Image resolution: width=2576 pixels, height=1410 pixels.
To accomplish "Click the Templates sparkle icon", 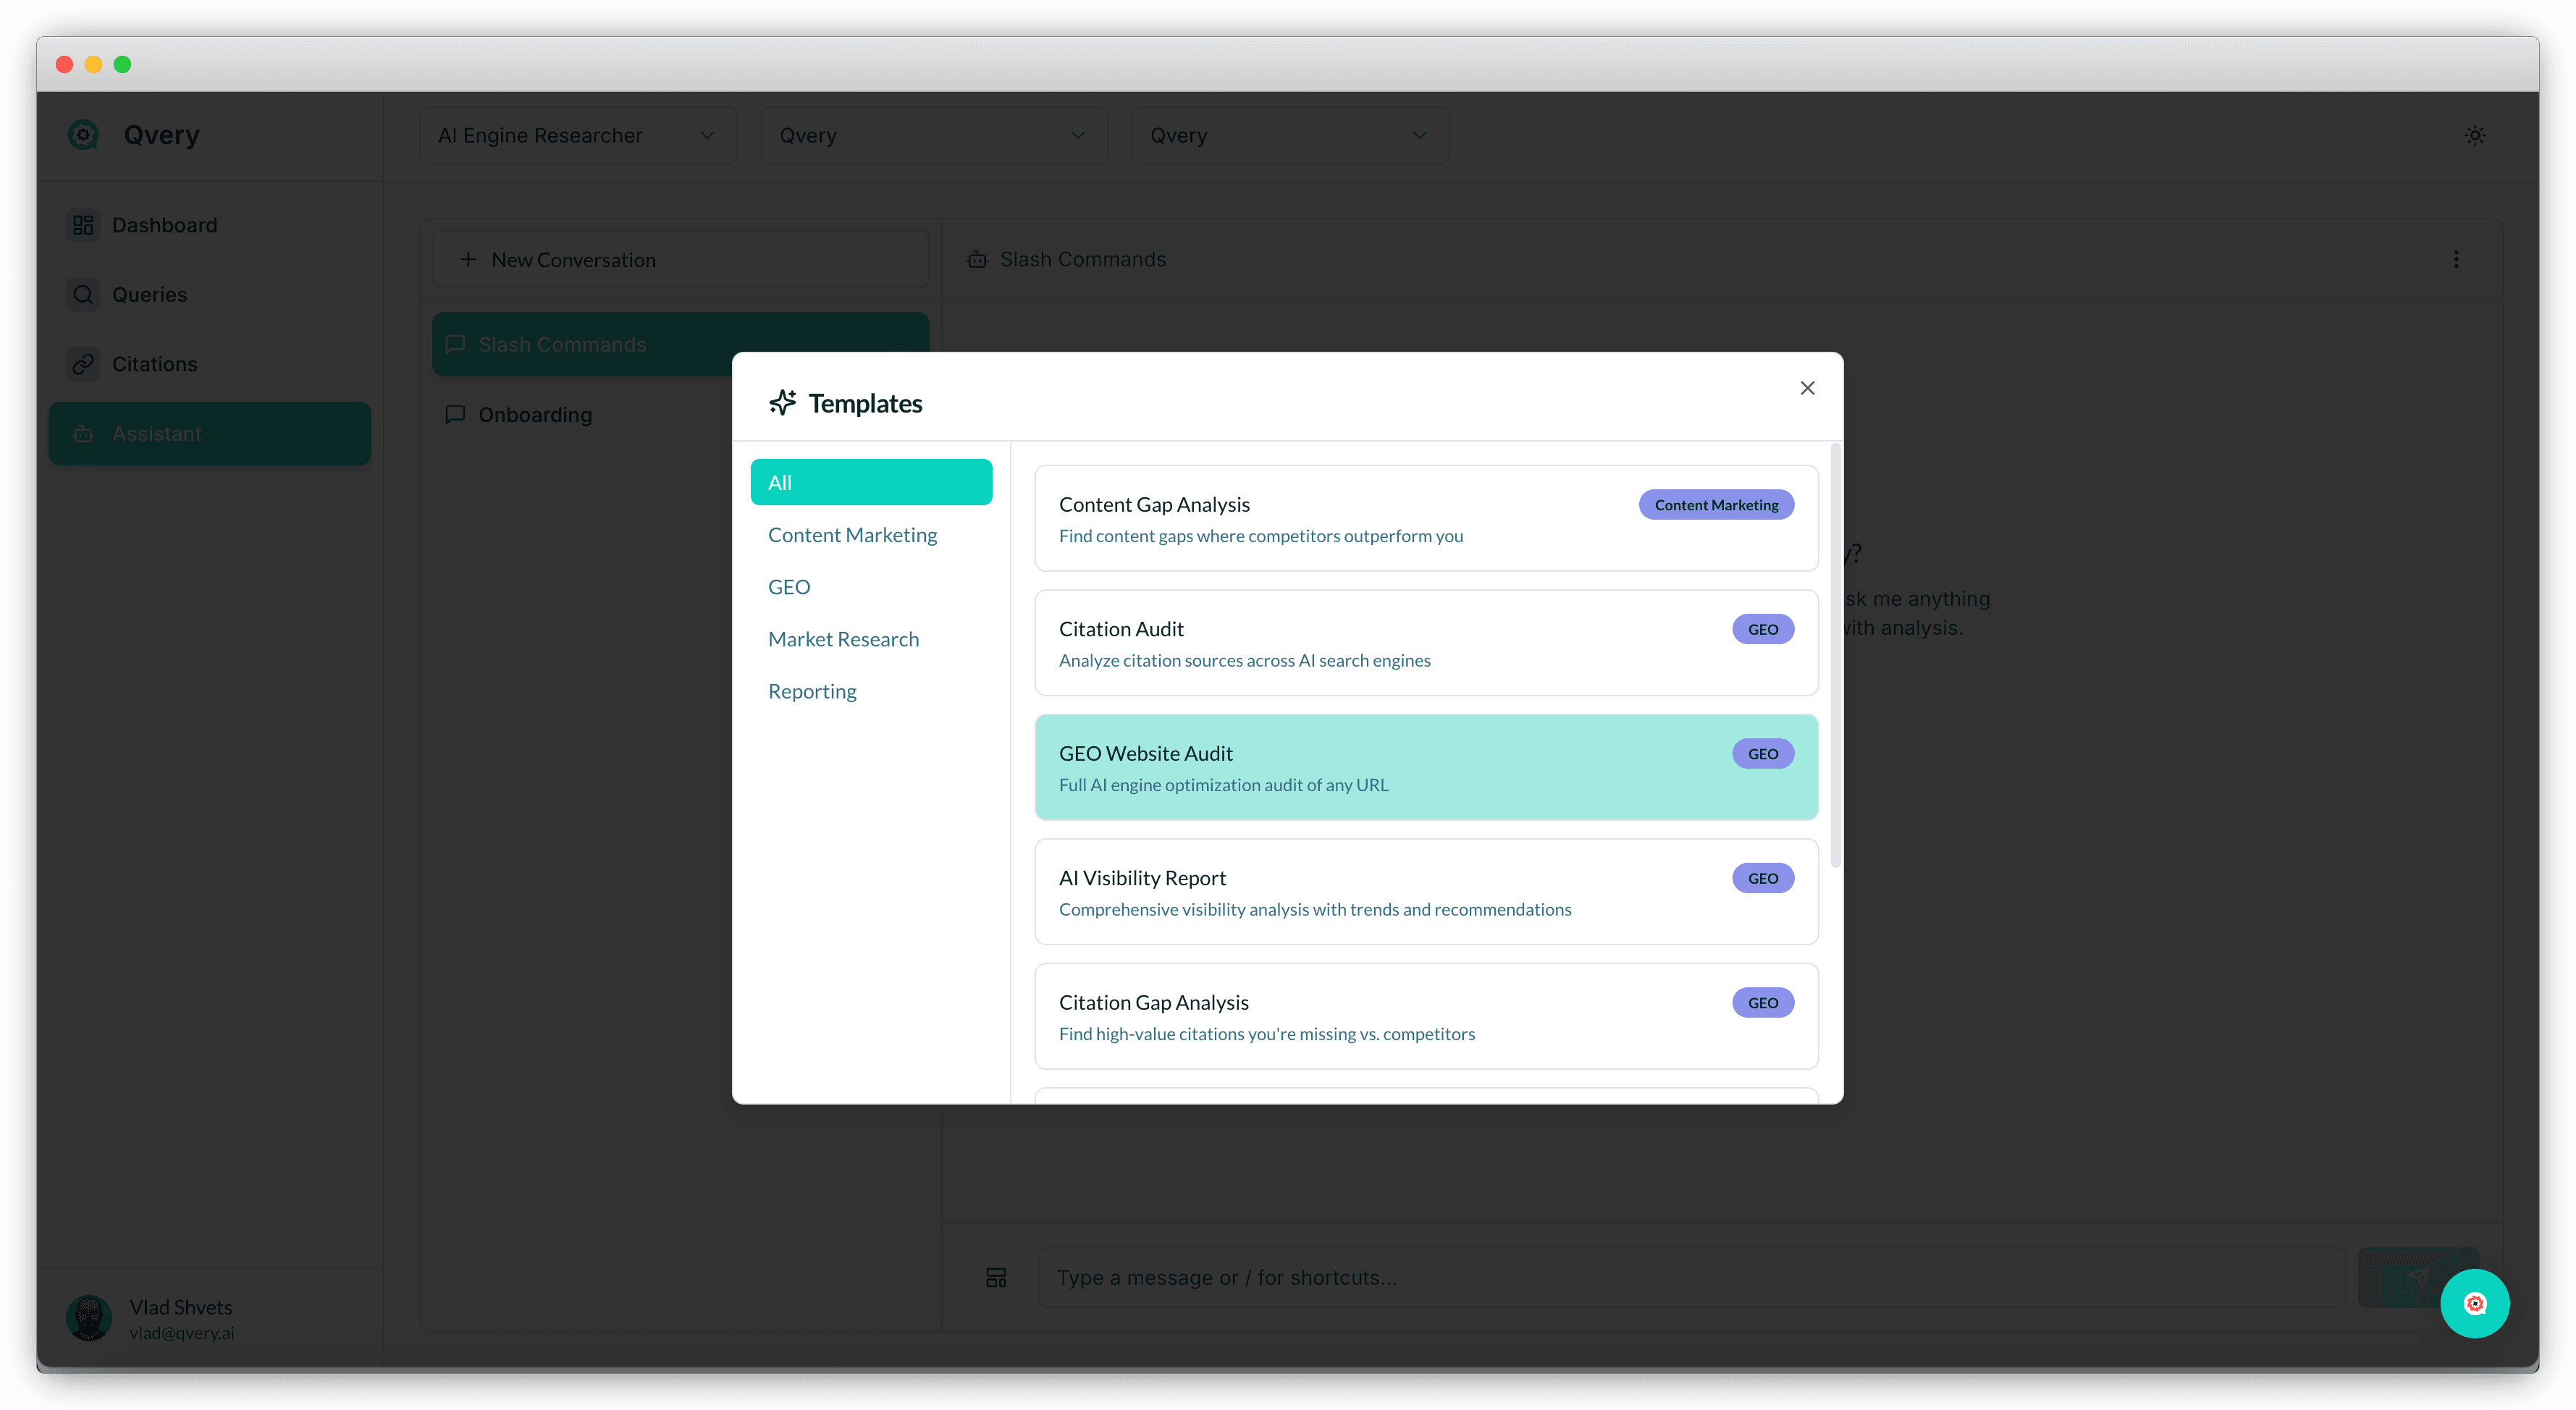I will [x=782, y=403].
